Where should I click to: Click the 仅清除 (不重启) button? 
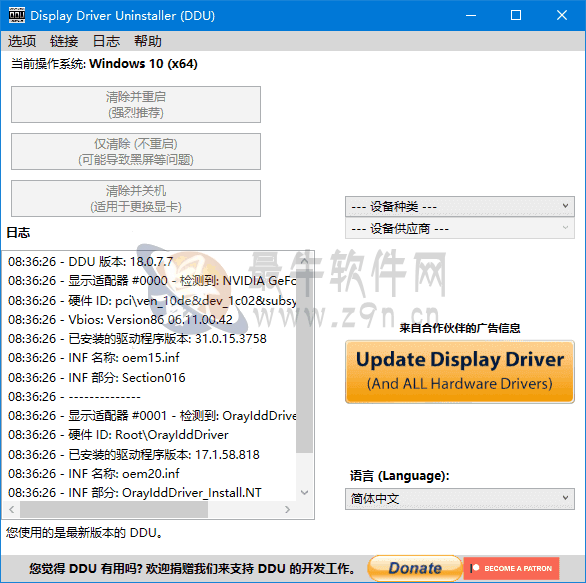(136, 151)
